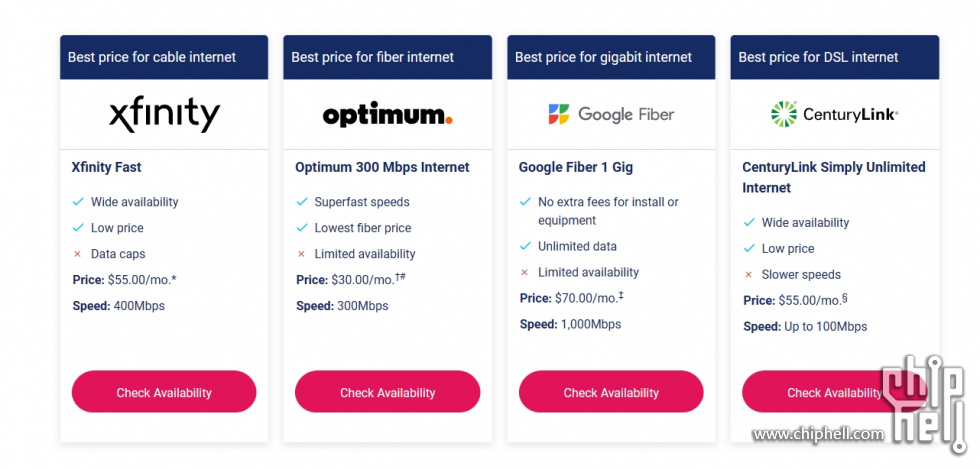Click the red X beside Slower speeds

pos(748,275)
